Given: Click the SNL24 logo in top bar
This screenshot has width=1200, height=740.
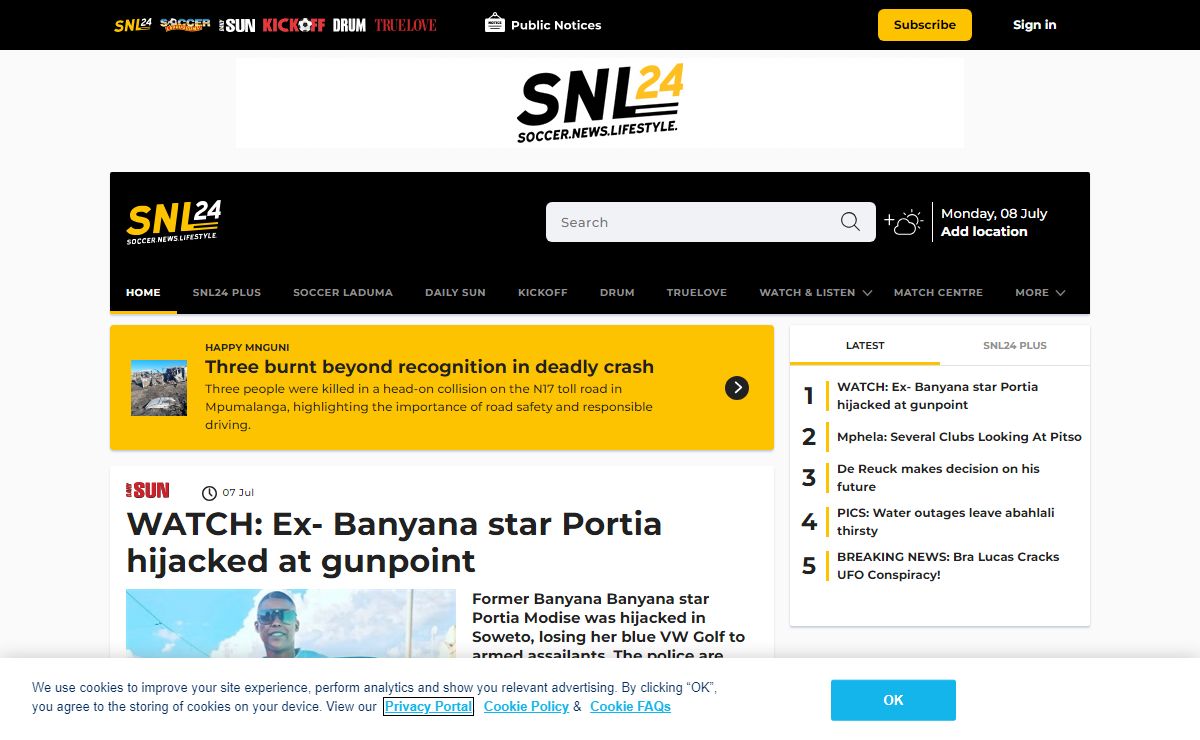Looking at the screenshot, I should 132,25.
